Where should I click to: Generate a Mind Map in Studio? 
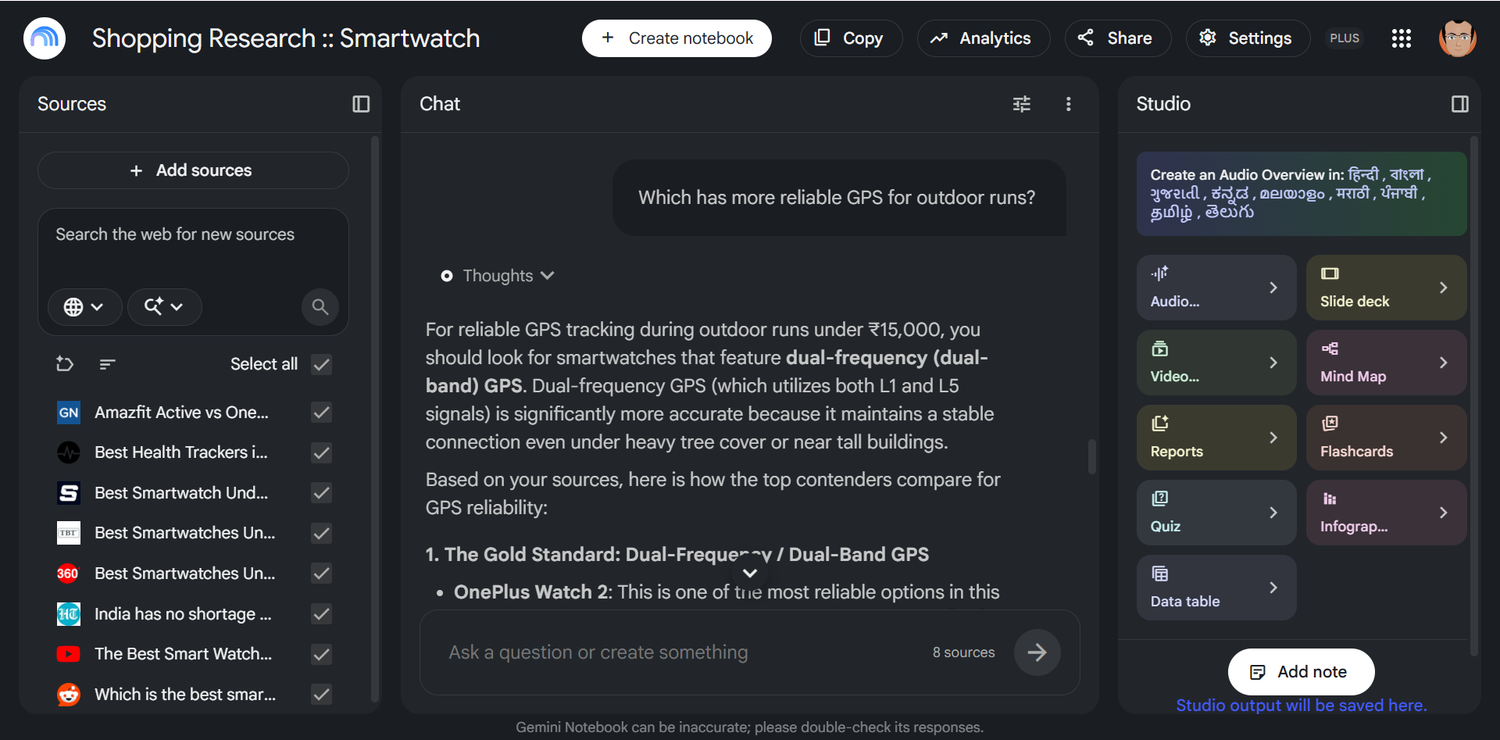pos(1386,362)
